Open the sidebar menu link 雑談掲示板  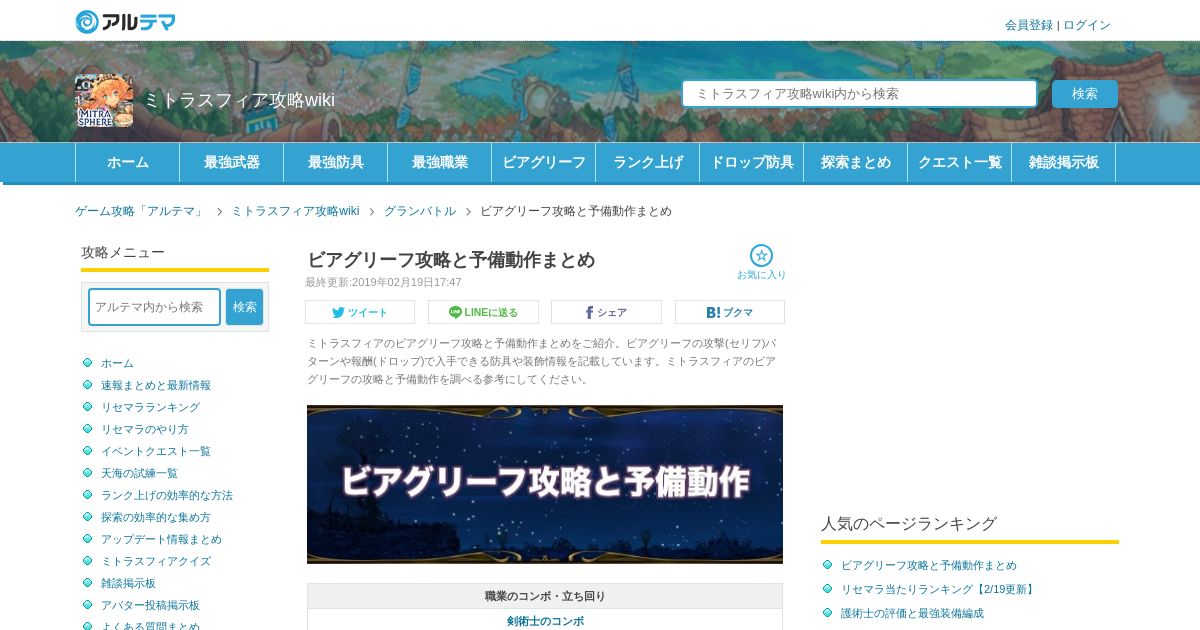tap(128, 583)
